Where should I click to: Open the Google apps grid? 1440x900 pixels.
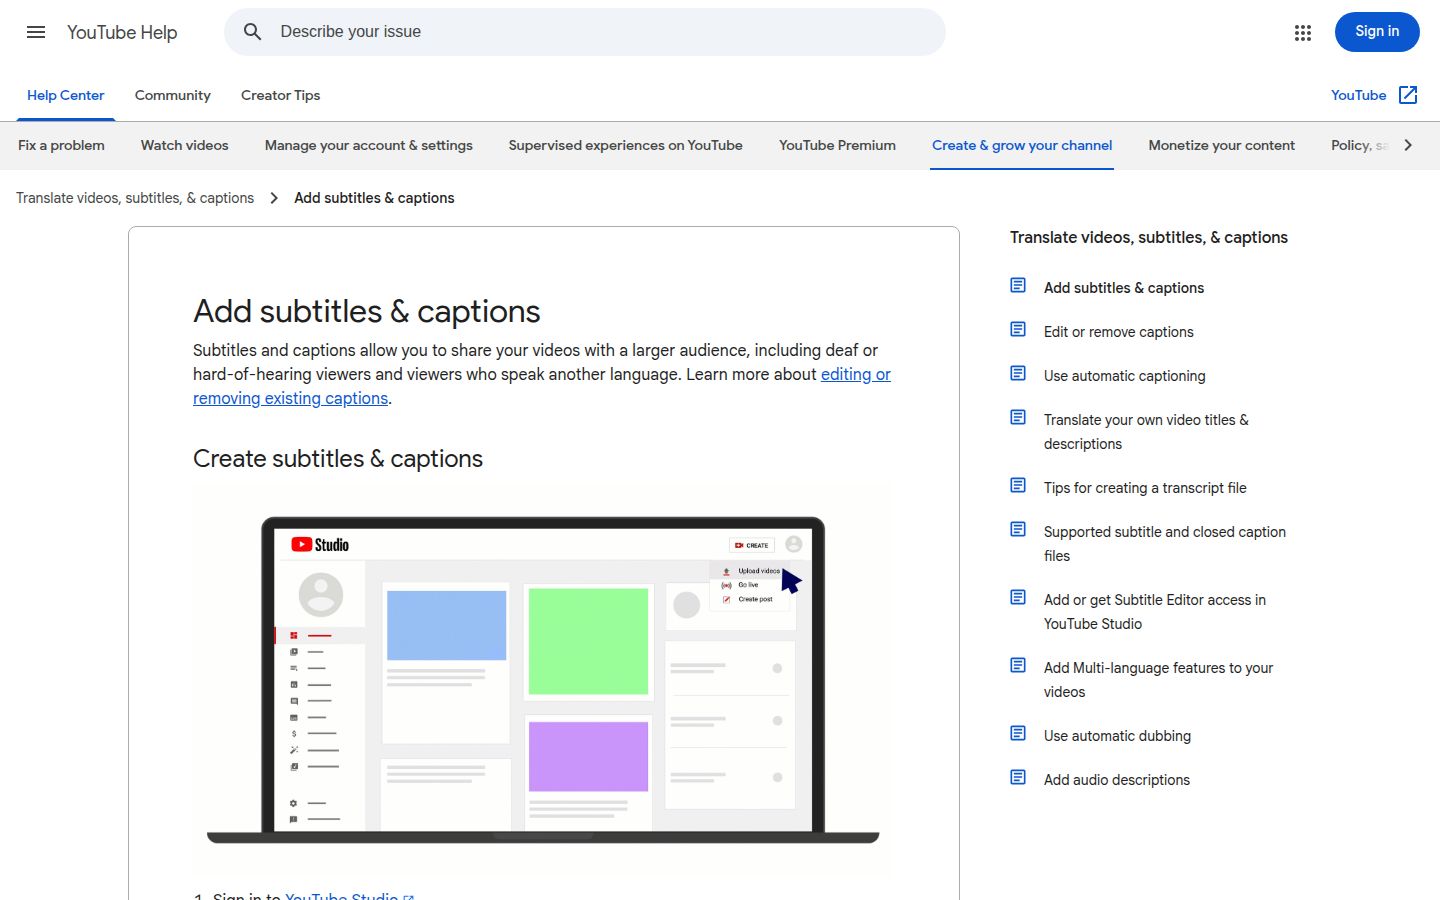(x=1302, y=32)
